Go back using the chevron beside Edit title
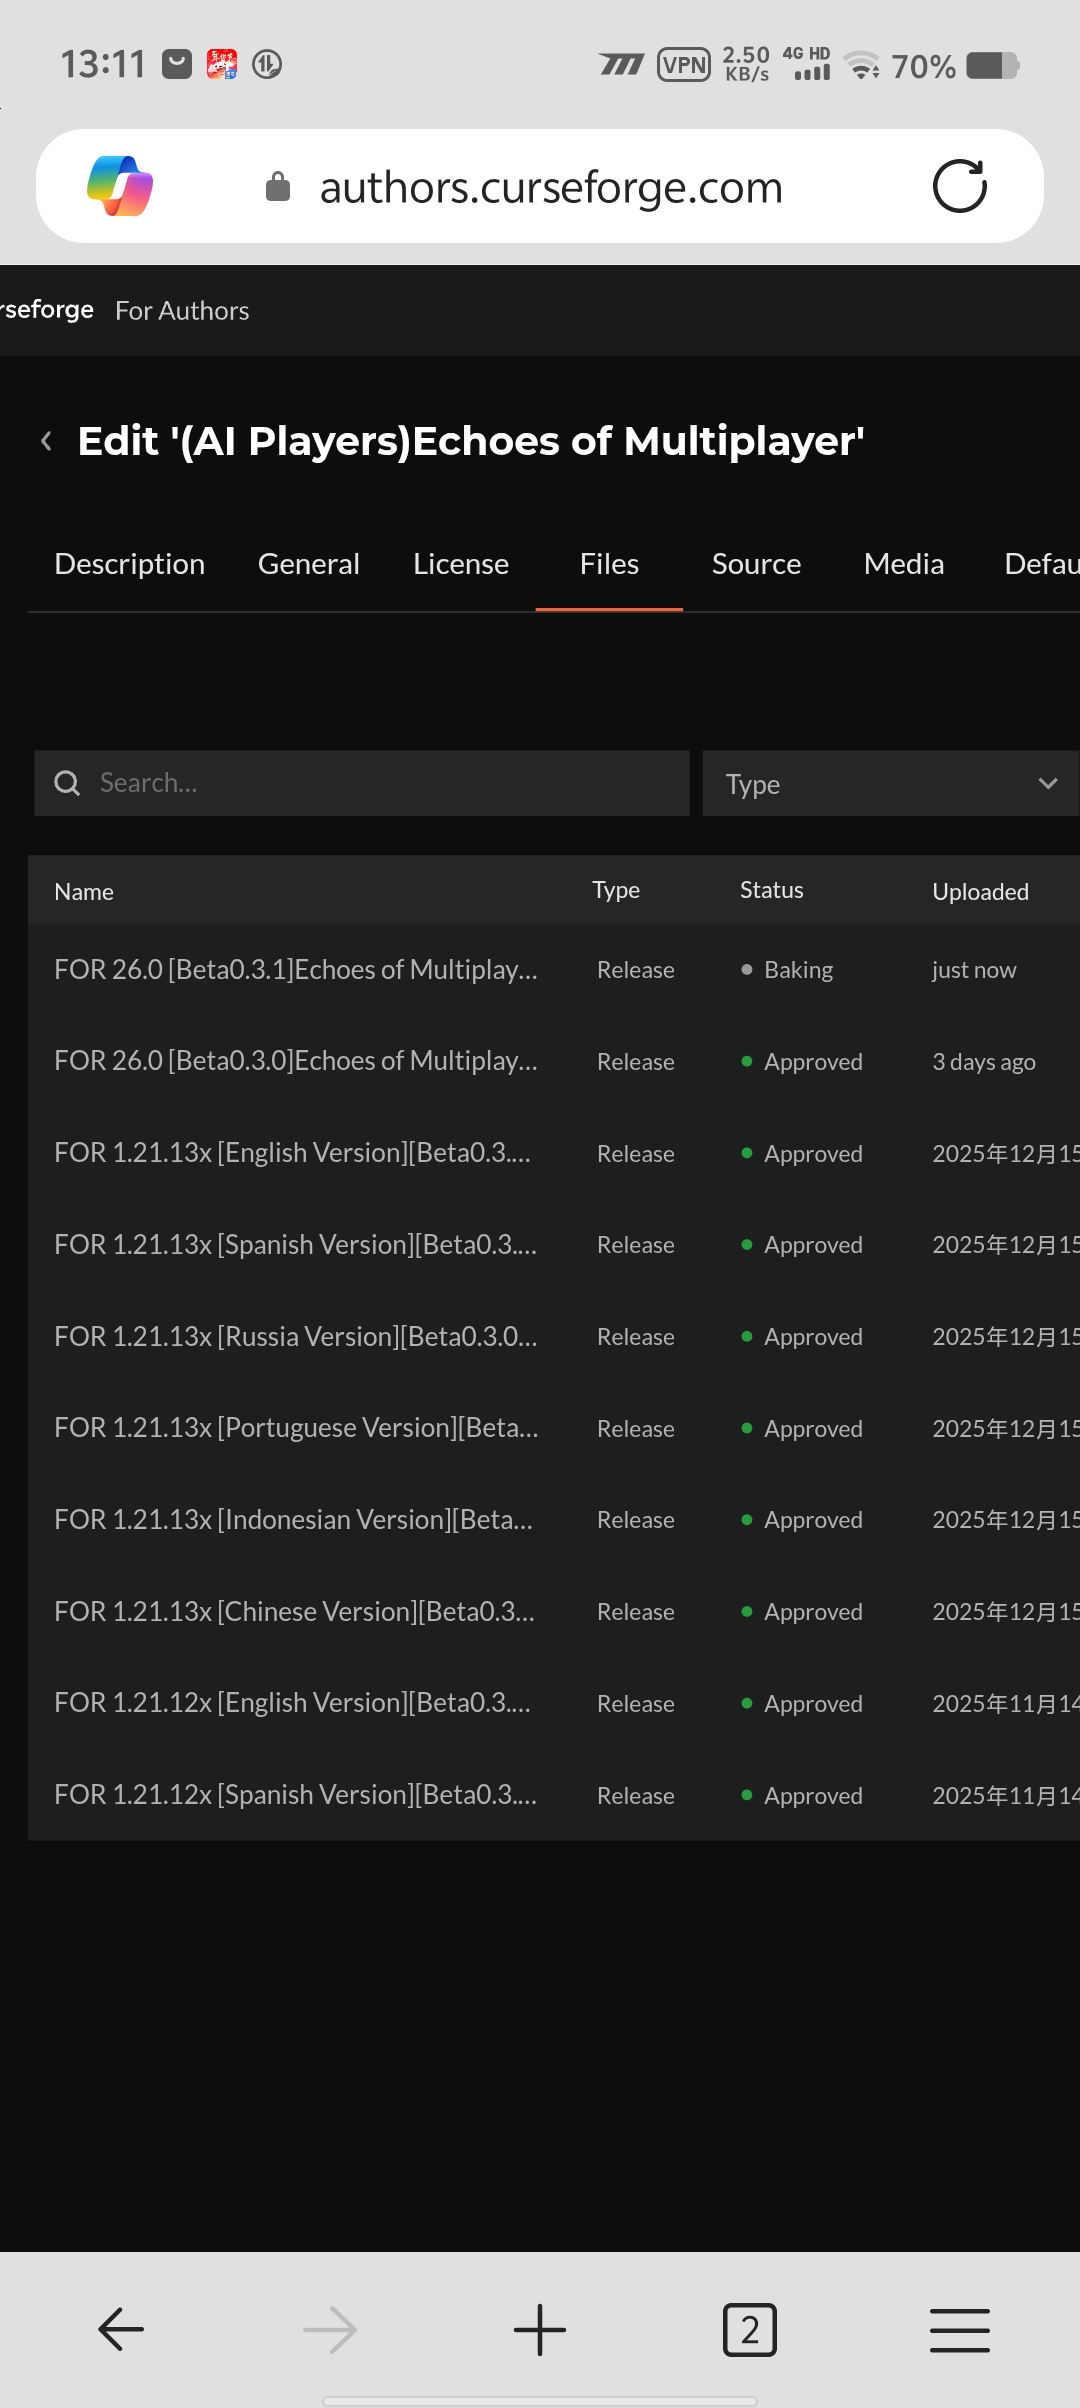This screenshot has width=1080, height=2408. 46,441
